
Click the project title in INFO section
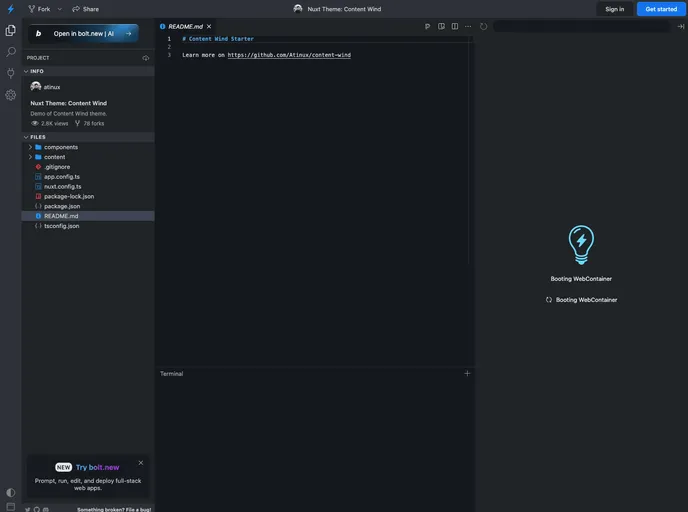68,103
